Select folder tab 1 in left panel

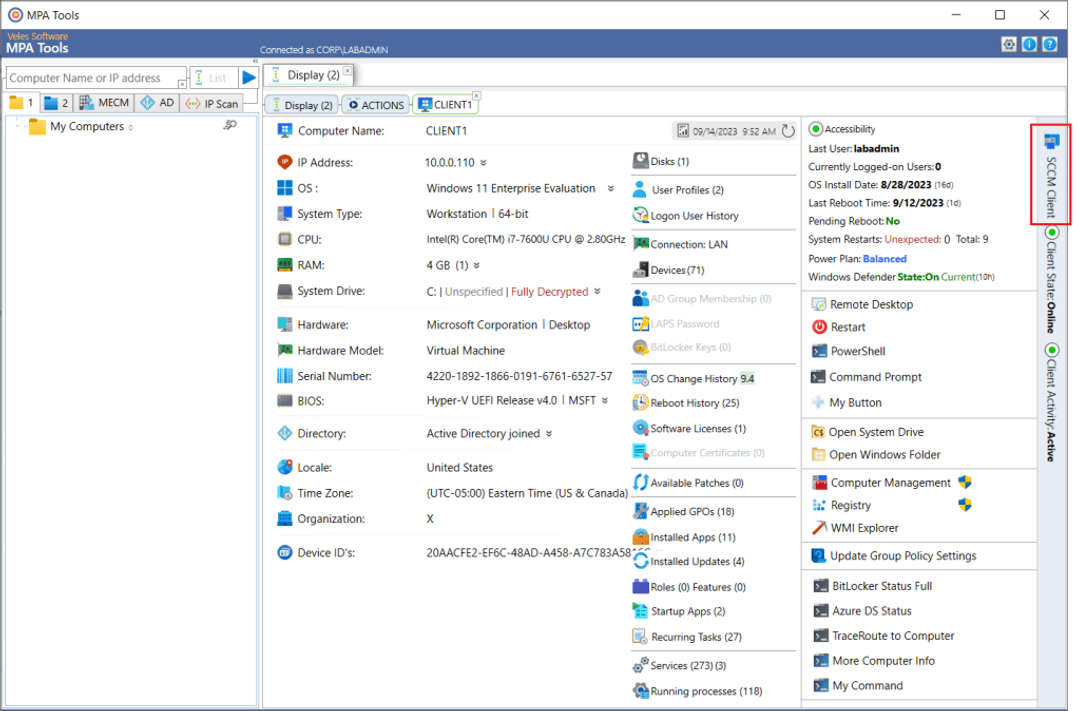tap(21, 103)
